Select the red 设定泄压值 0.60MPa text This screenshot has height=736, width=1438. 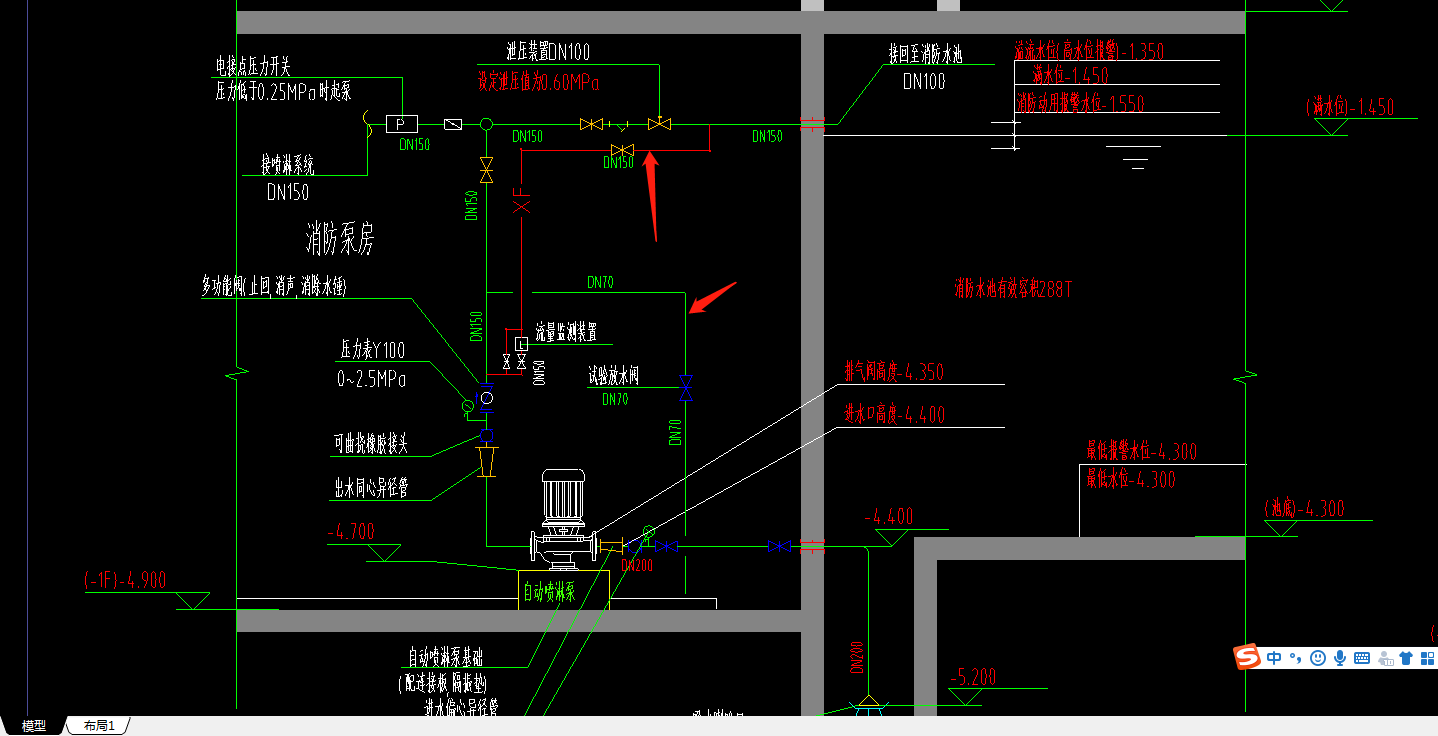(x=538, y=81)
